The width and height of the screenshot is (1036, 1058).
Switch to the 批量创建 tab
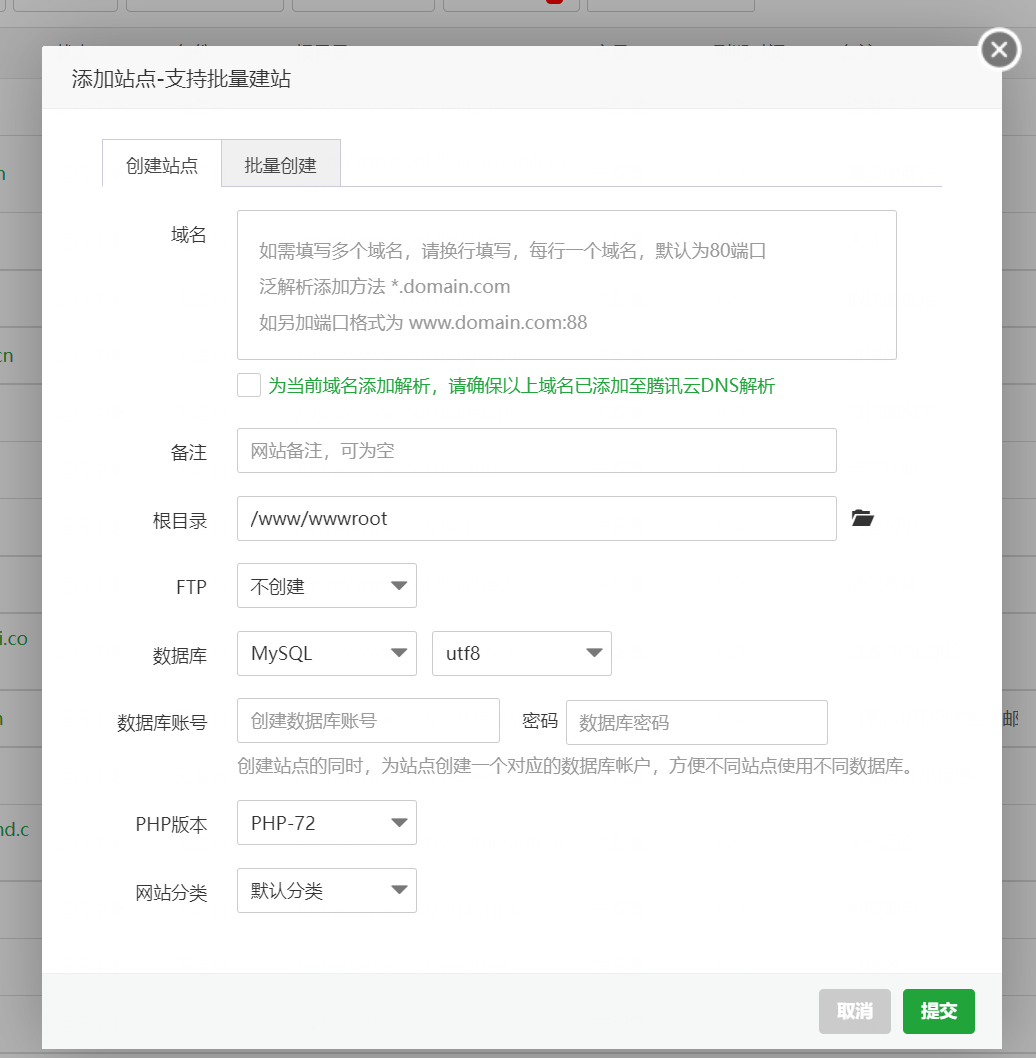coord(281,165)
